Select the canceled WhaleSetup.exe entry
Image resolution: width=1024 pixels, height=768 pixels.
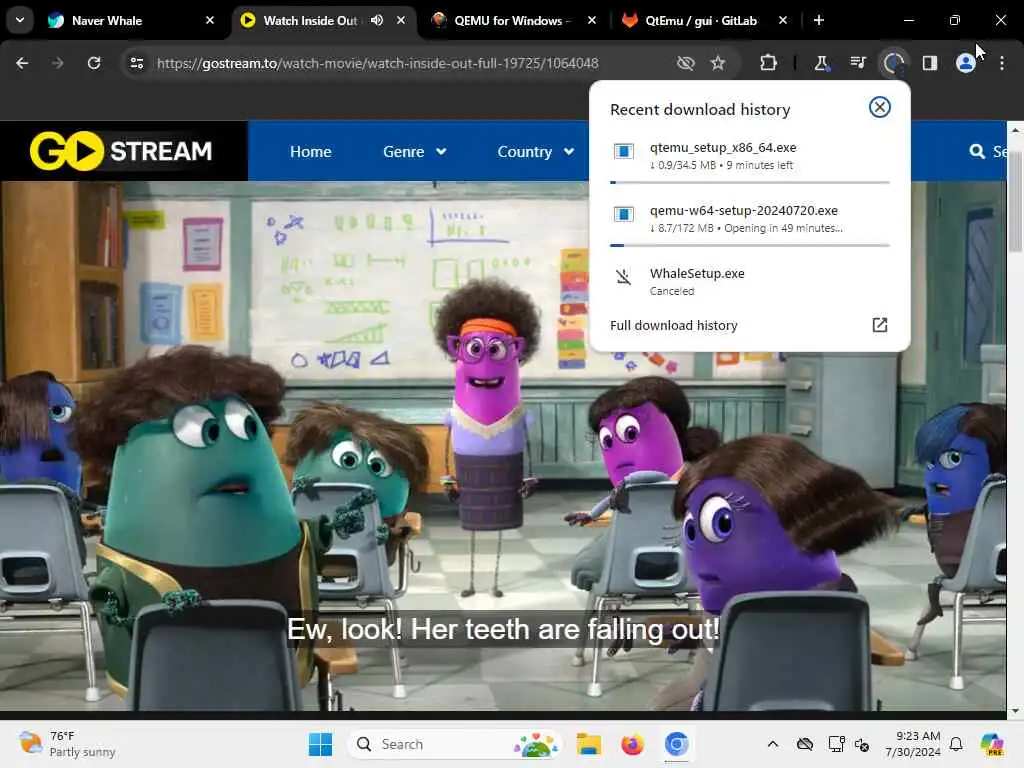(x=750, y=281)
